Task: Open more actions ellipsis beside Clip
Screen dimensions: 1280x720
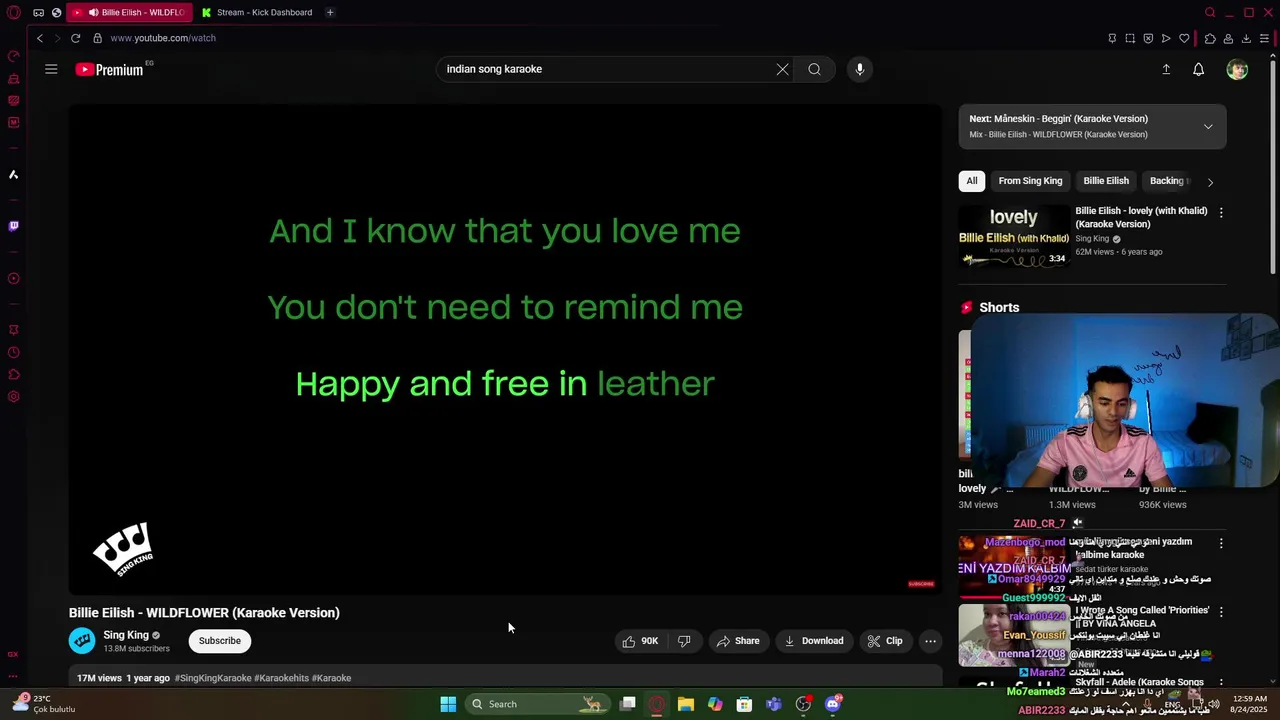Action: (x=930, y=641)
